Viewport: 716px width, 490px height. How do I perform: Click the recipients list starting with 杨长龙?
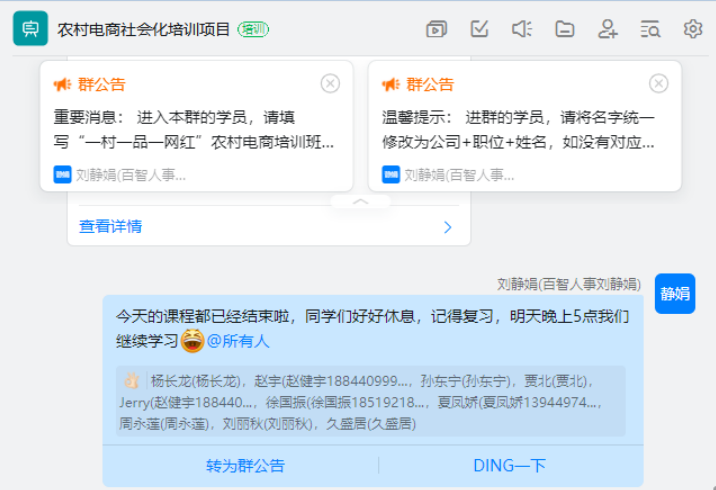click(x=370, y=401)
